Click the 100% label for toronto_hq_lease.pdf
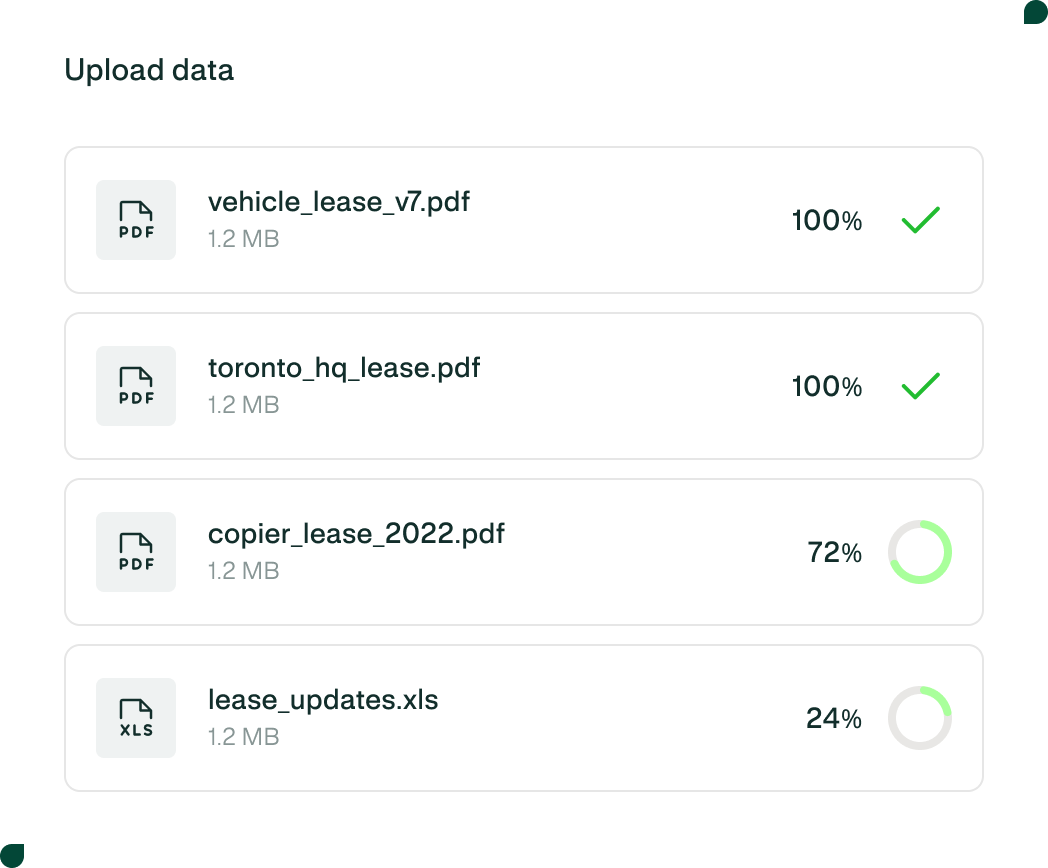Image resolution: width=1048 pixels, height=868 pixels. 827,387
